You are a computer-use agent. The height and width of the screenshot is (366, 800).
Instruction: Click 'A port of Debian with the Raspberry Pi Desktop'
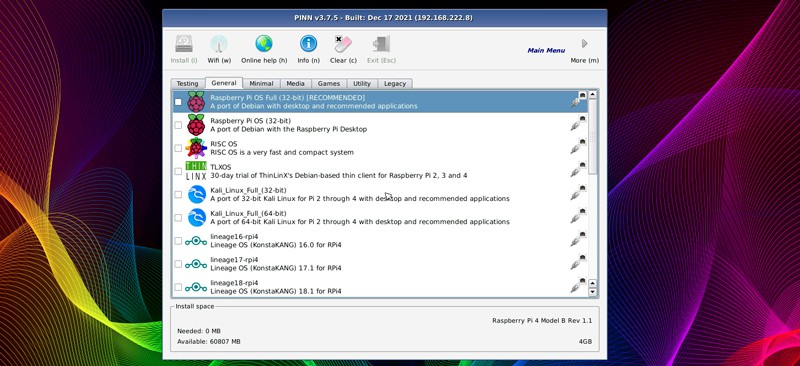pyautogui.click(x=288, y=129)
